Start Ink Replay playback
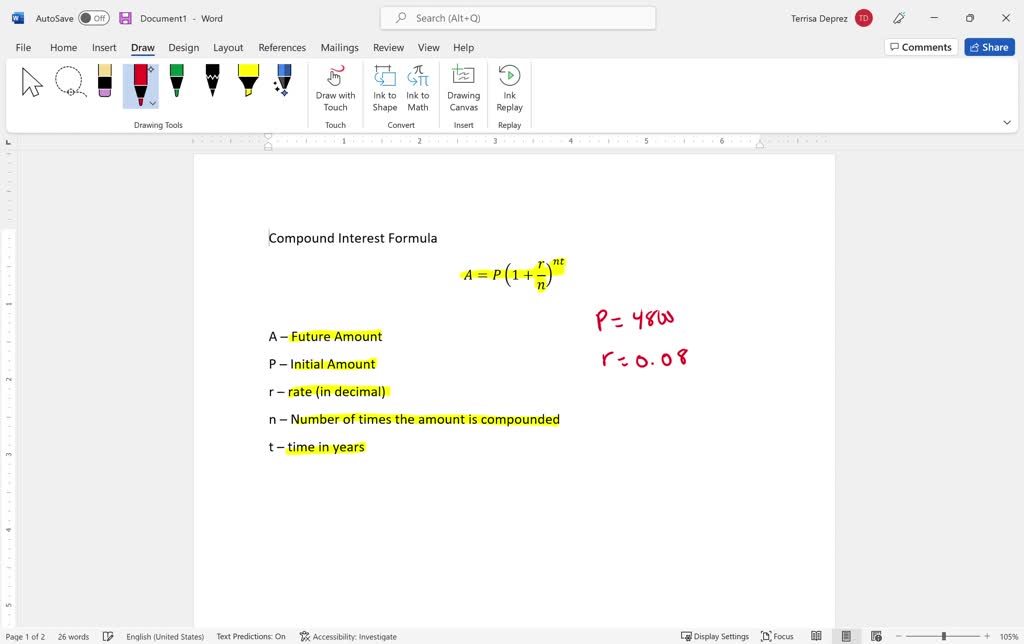 (509, 87)
